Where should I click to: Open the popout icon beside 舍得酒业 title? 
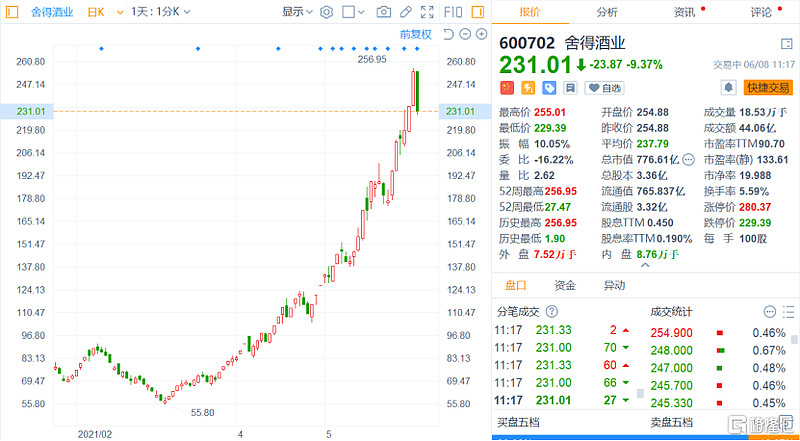click(x=786, y=44)
